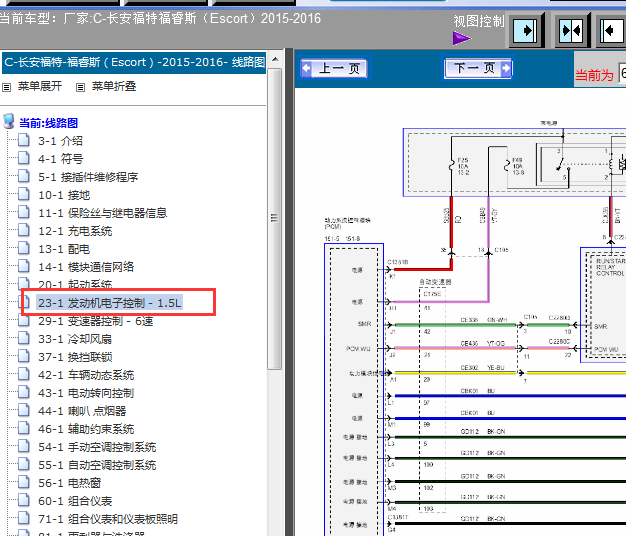This screenshot has width=626, height=536.
Task: Open 10-1 接地 entry
Action: [x=64, y=195]
